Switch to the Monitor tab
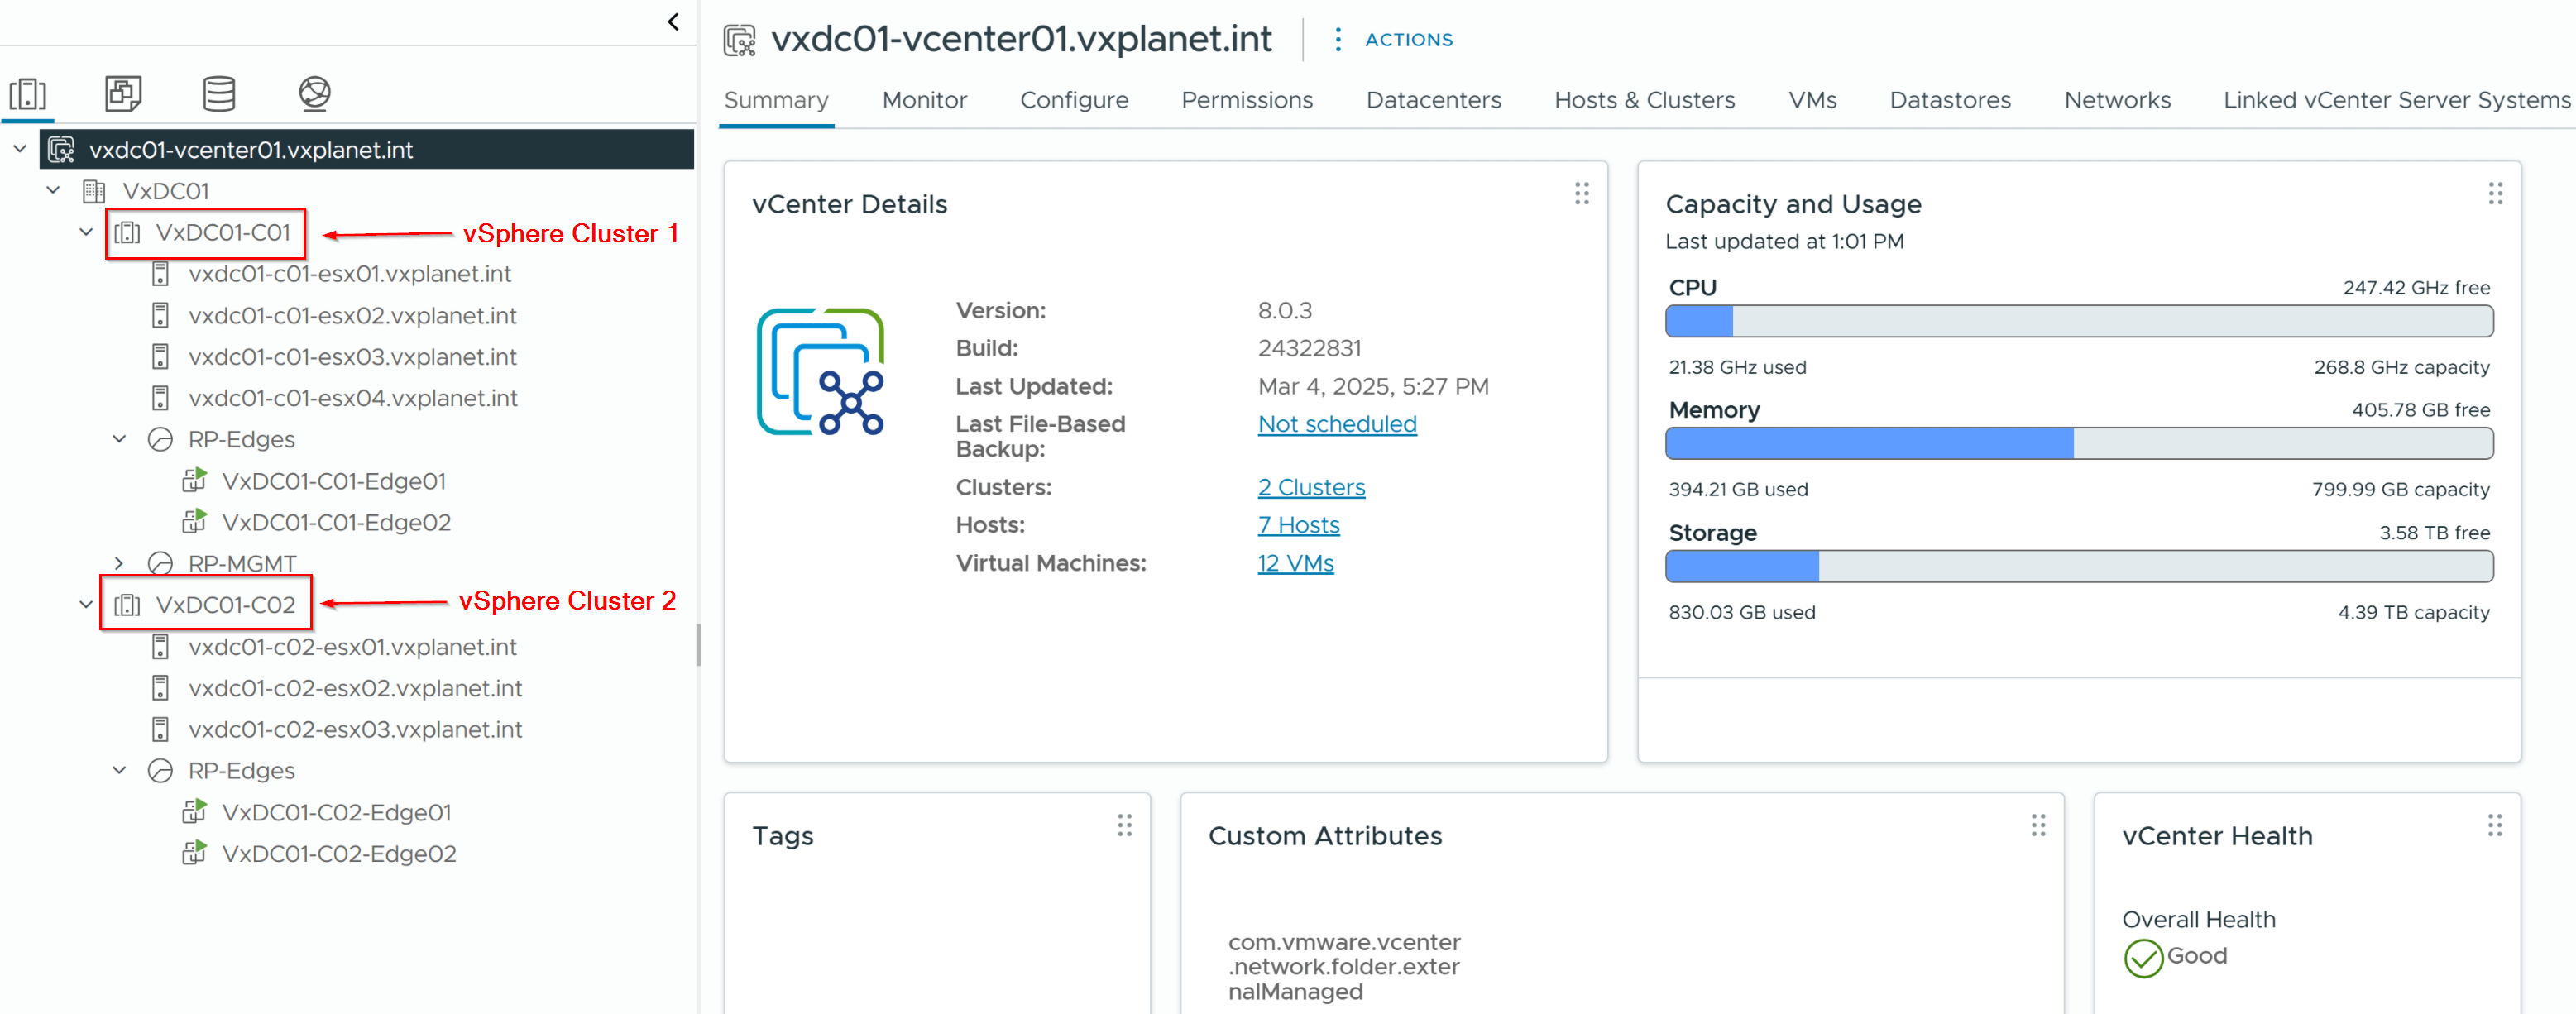Screen dimensions: 2576x1014 923,100
